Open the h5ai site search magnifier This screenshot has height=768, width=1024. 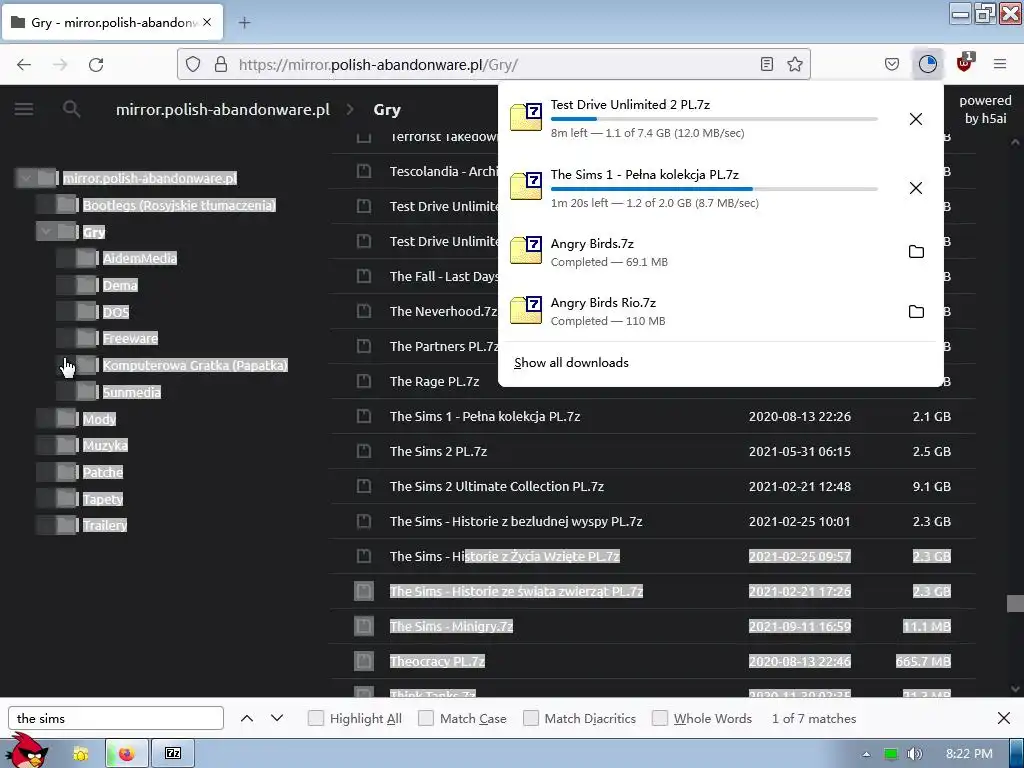(x=72, y=109)
